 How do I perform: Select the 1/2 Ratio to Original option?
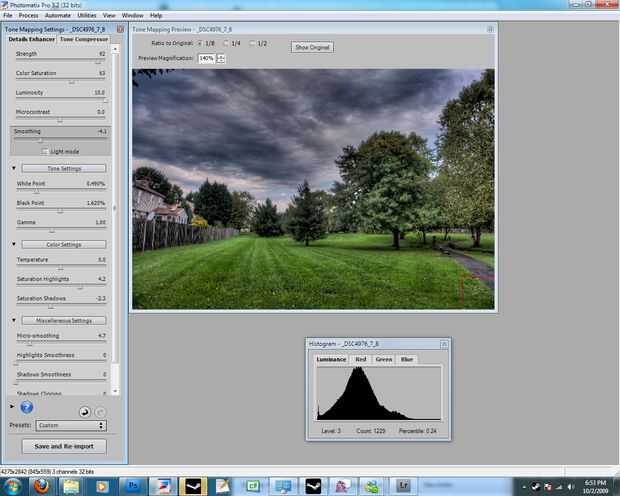coord(252,44)
